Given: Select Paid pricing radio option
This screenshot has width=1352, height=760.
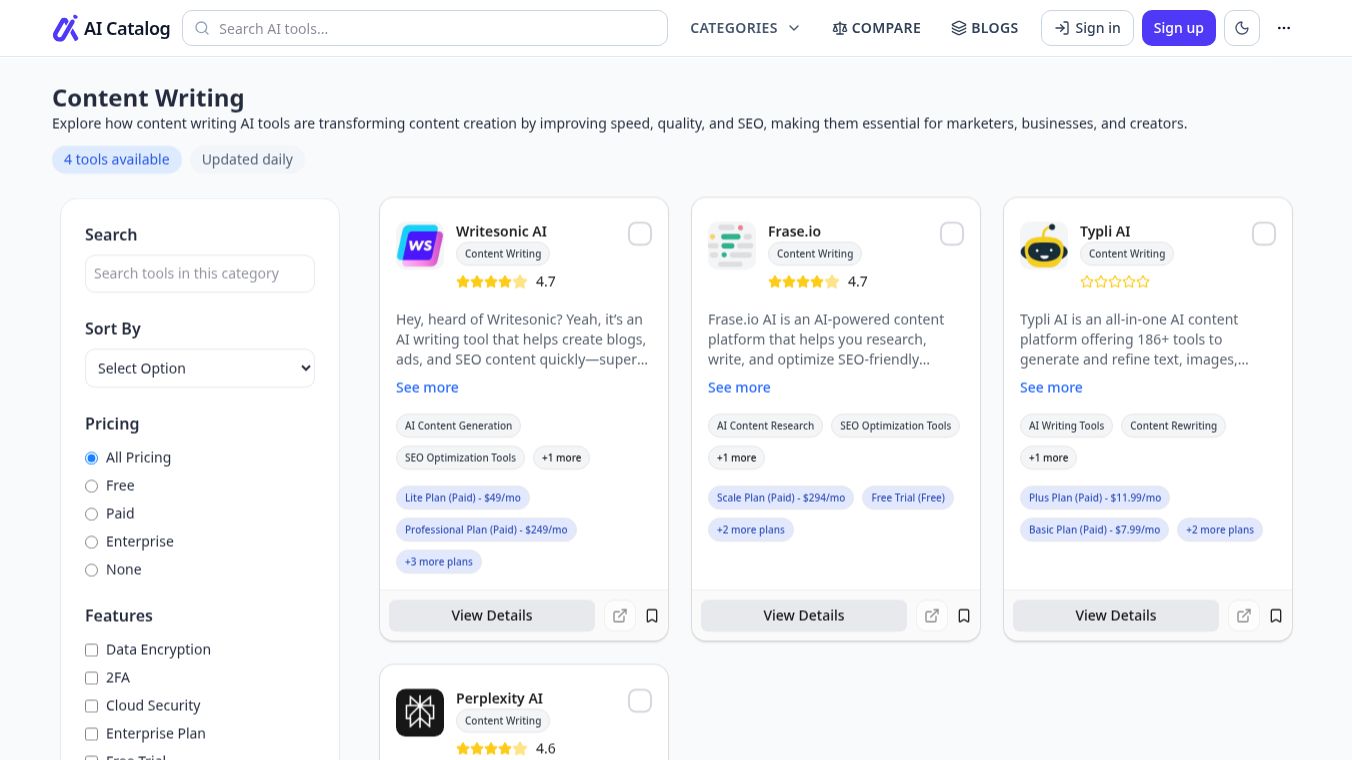Looking at the screenshot, I should click(92, 514).
